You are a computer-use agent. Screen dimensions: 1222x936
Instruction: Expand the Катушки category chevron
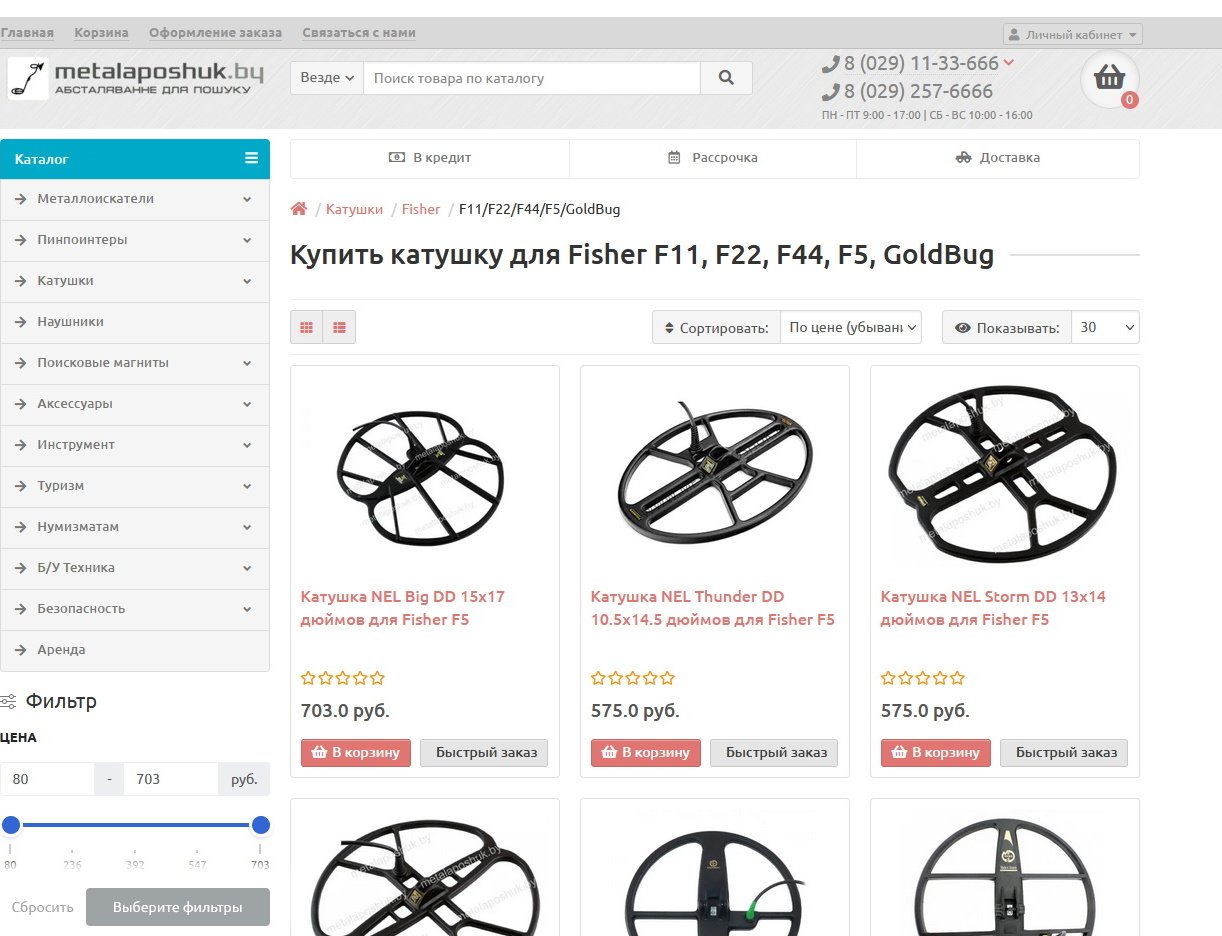pyautogui.click(x=247, y=281)
